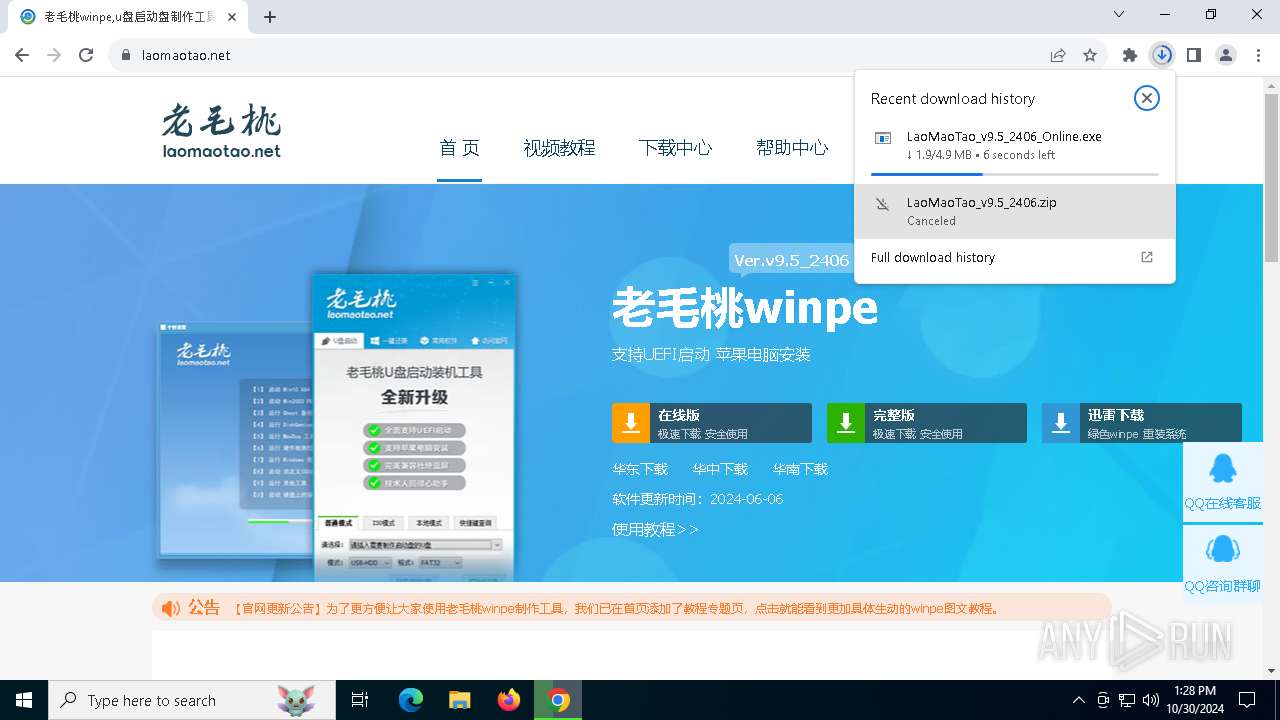Download the 完整版 full version
1280x720 pixels.
click(x=927, y=423)
